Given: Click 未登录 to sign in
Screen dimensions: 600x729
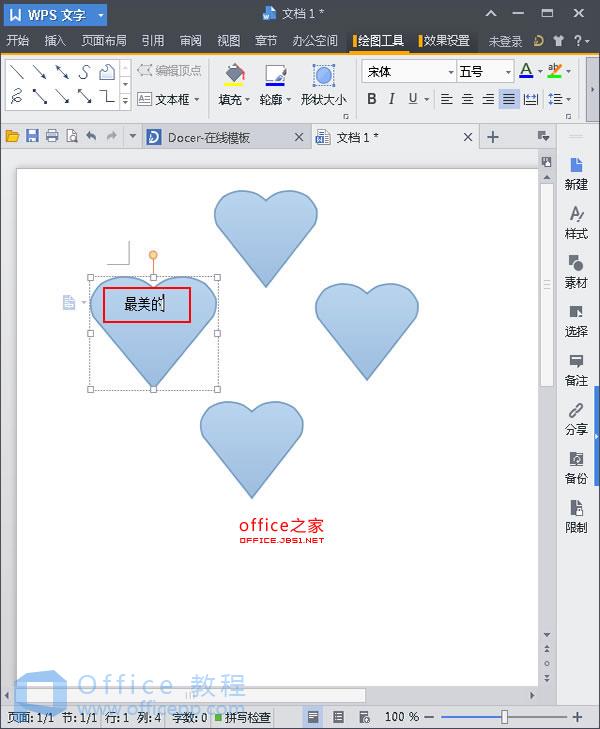Looking at the screenshot, I should coord(505,41).
